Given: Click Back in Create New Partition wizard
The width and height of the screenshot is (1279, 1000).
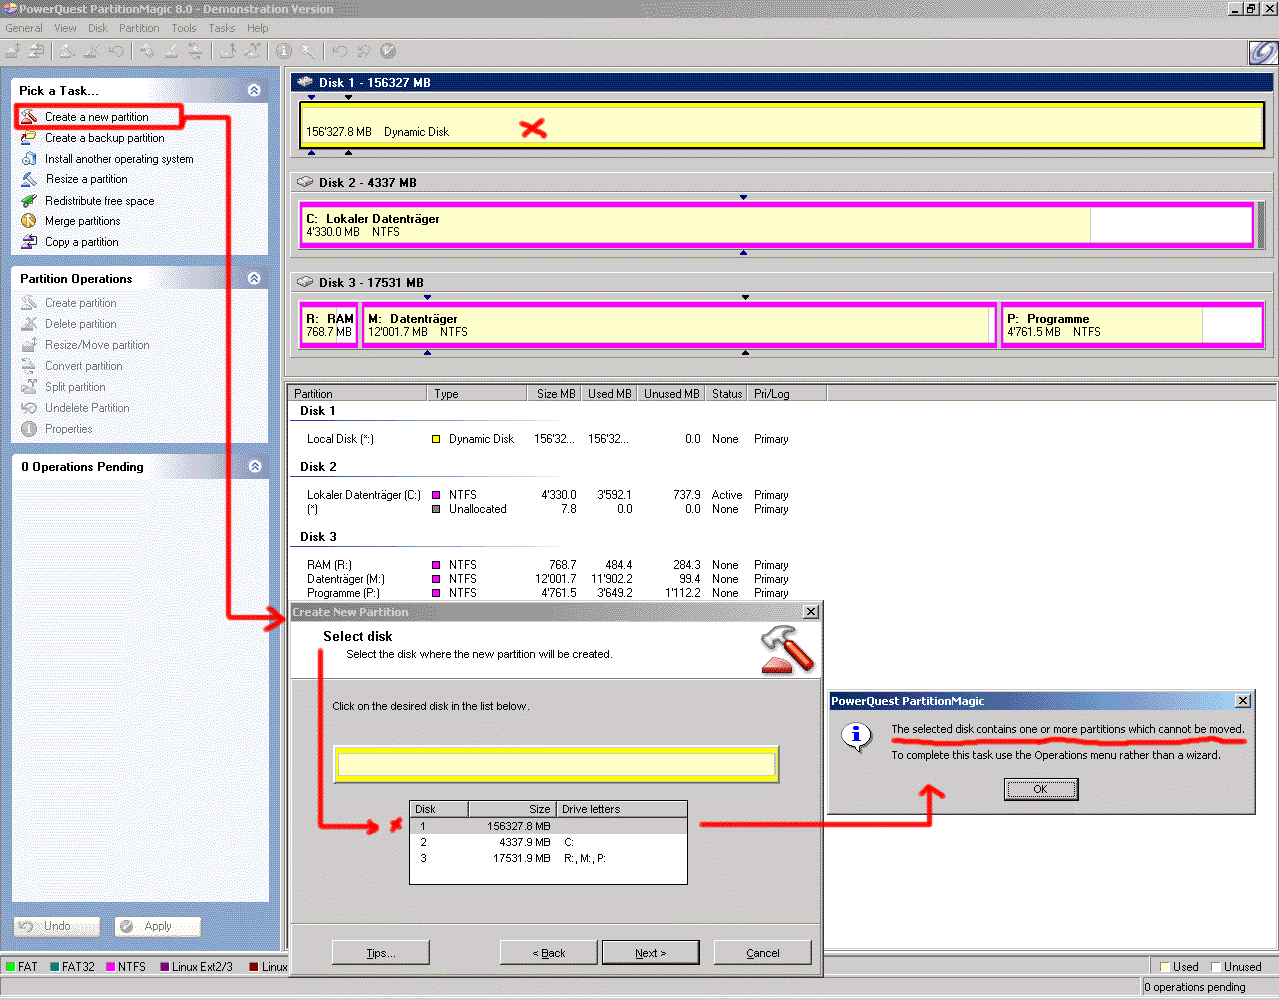Looking at the screenshot, I should [548, 953].
